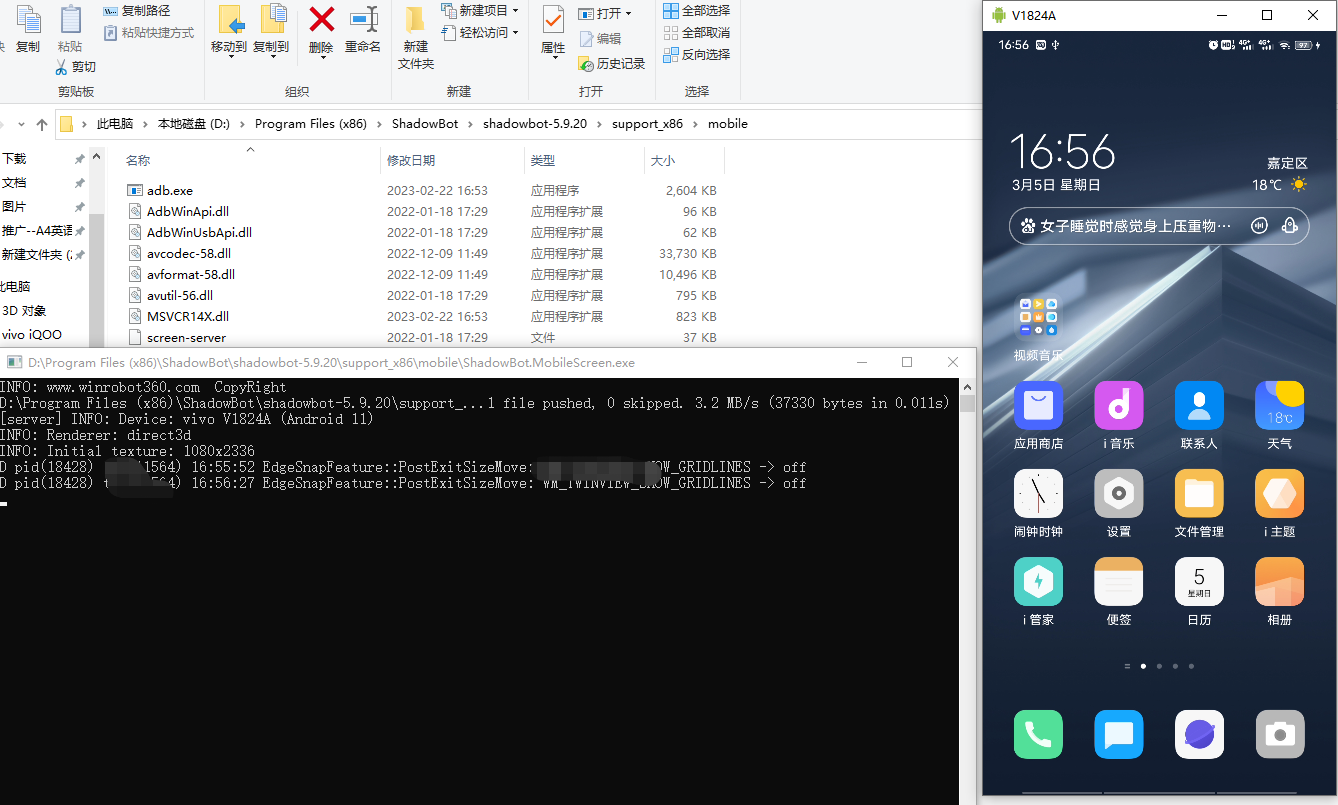Tap the camera icon in the phone dock

point(1279,736)
